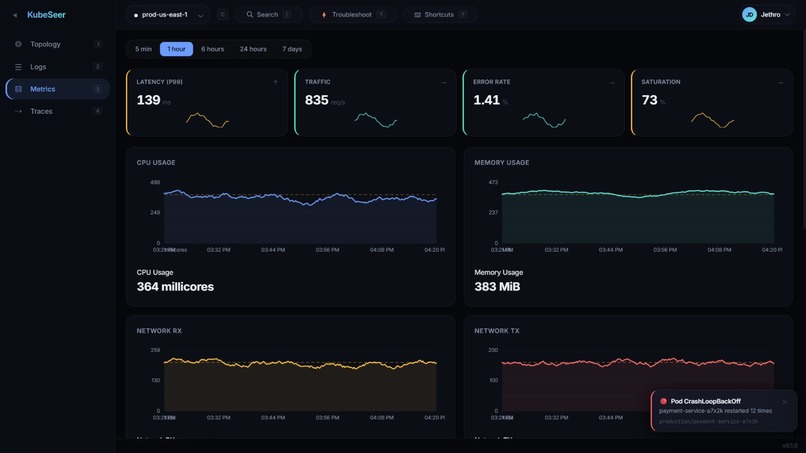Click the production/payment-service path in the alert
Viewport: 806px width, 453px height.
point(708,421)
